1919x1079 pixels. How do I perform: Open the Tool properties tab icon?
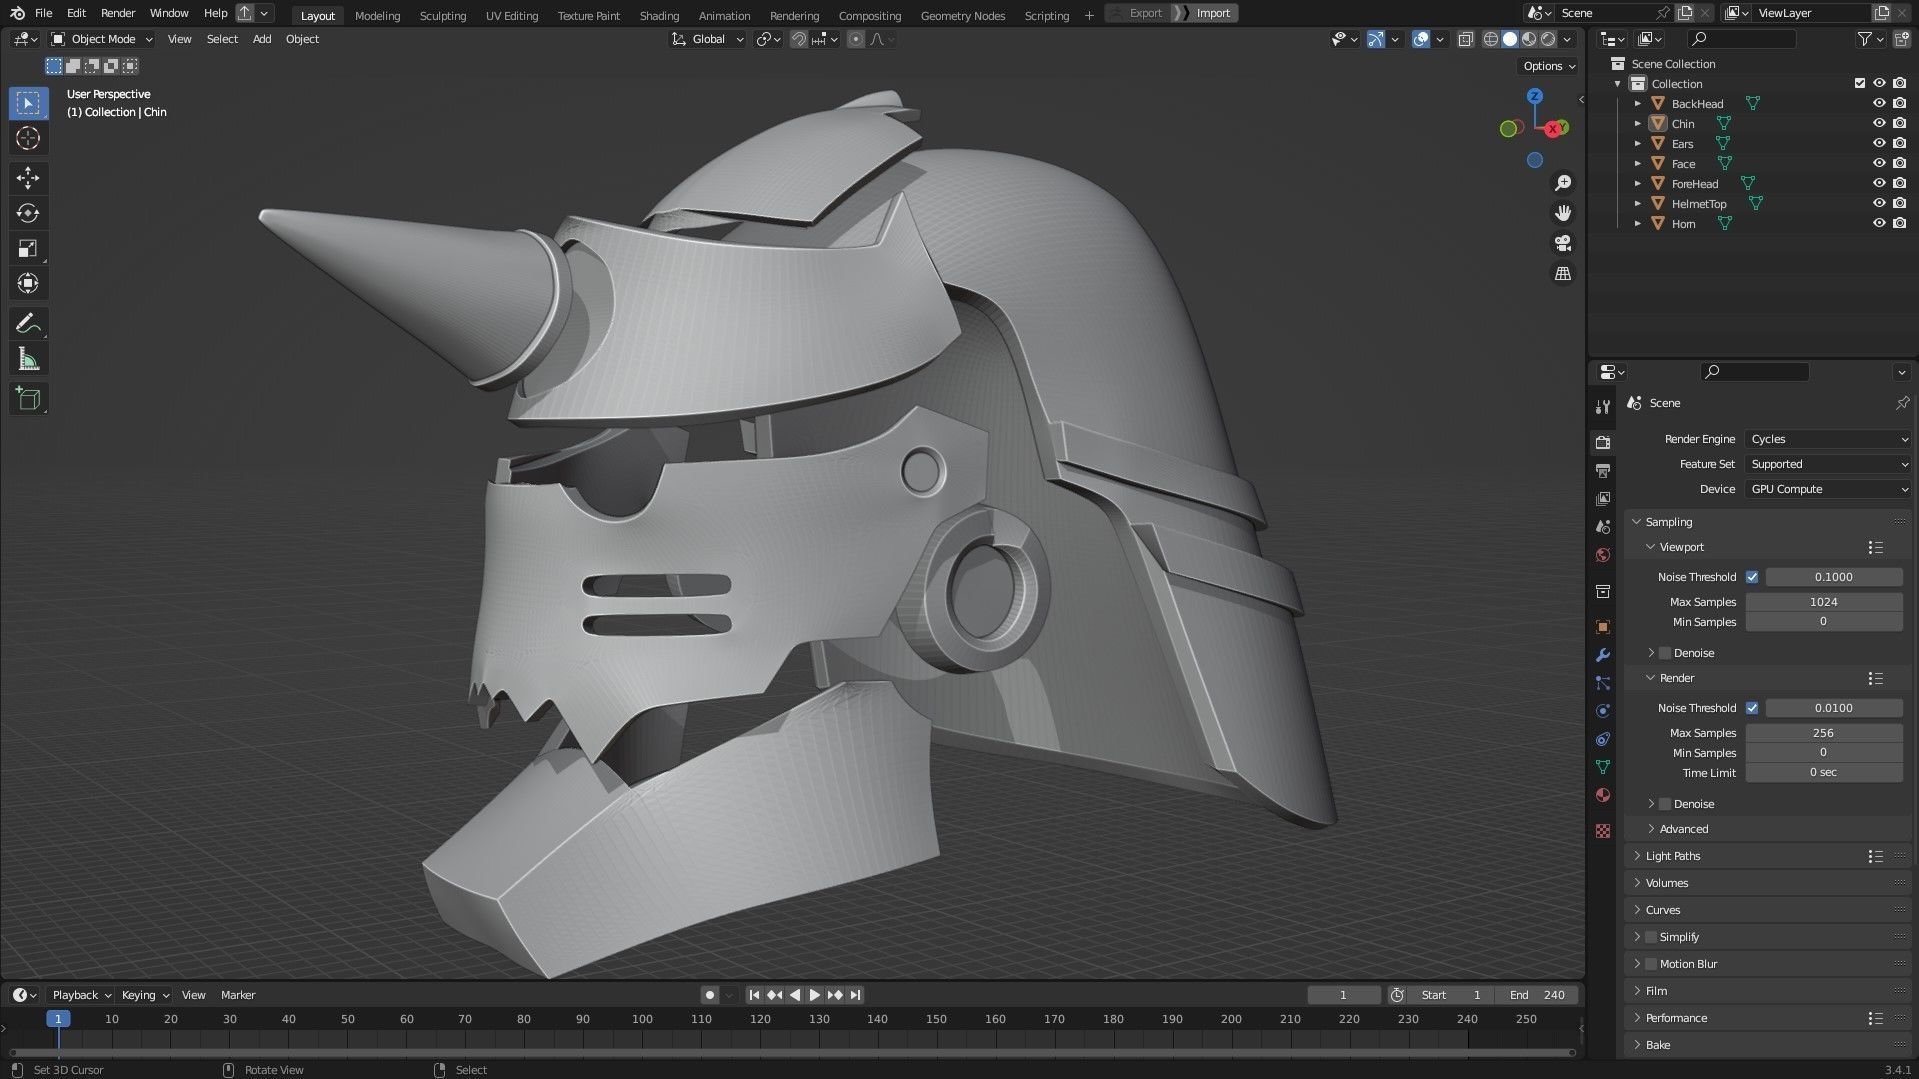click(1603, 406)
